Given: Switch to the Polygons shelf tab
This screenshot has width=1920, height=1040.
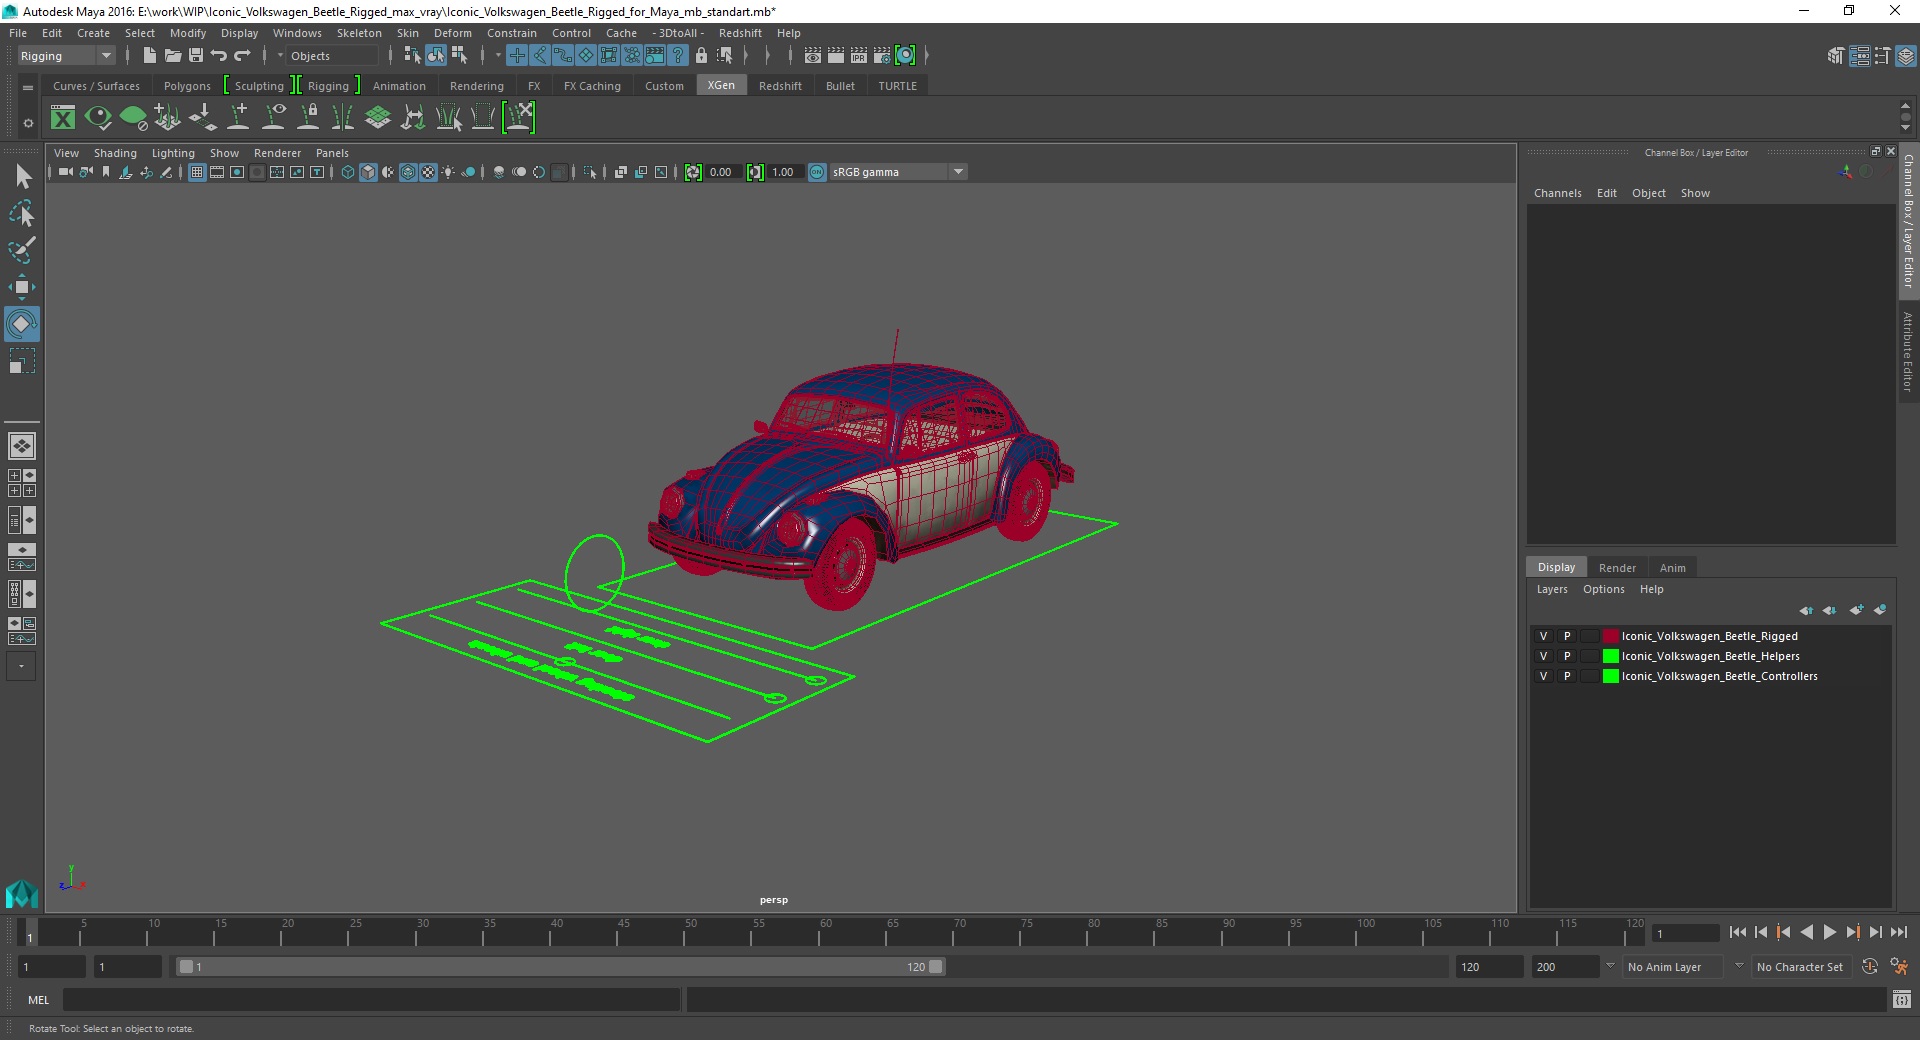Looking at the screenshot, I should (187, 86).
